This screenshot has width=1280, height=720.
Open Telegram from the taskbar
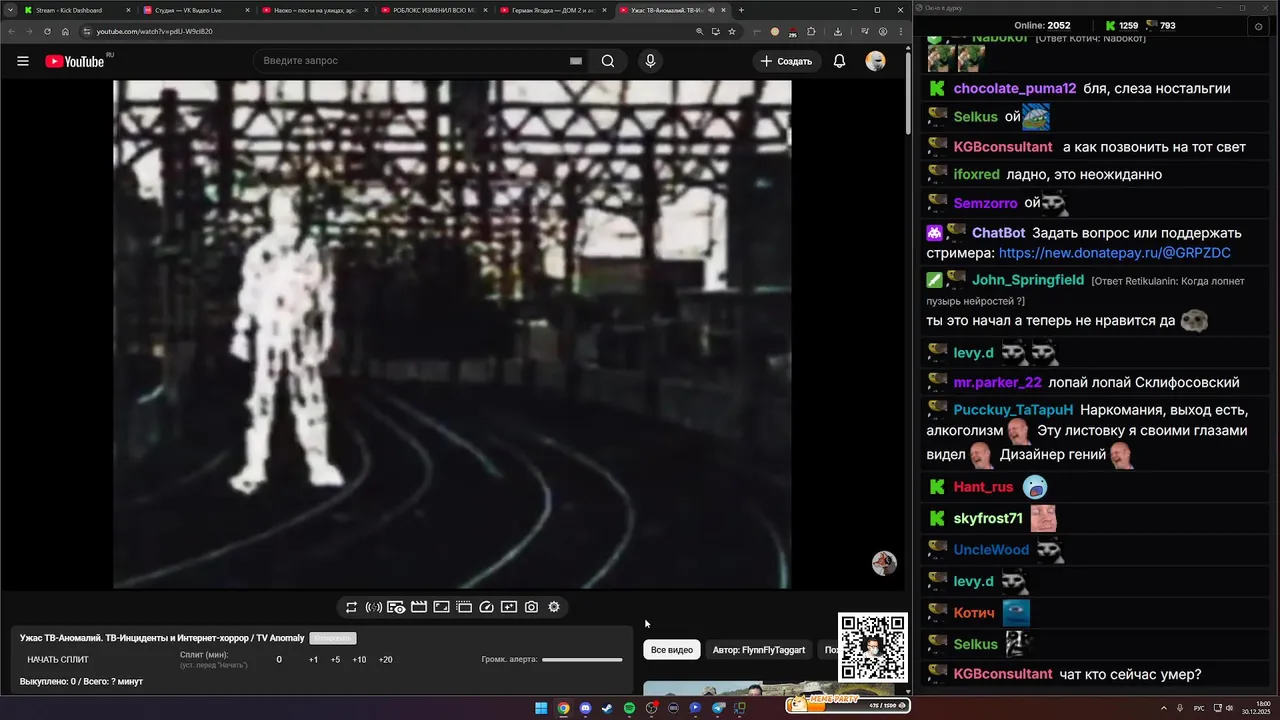717,708
